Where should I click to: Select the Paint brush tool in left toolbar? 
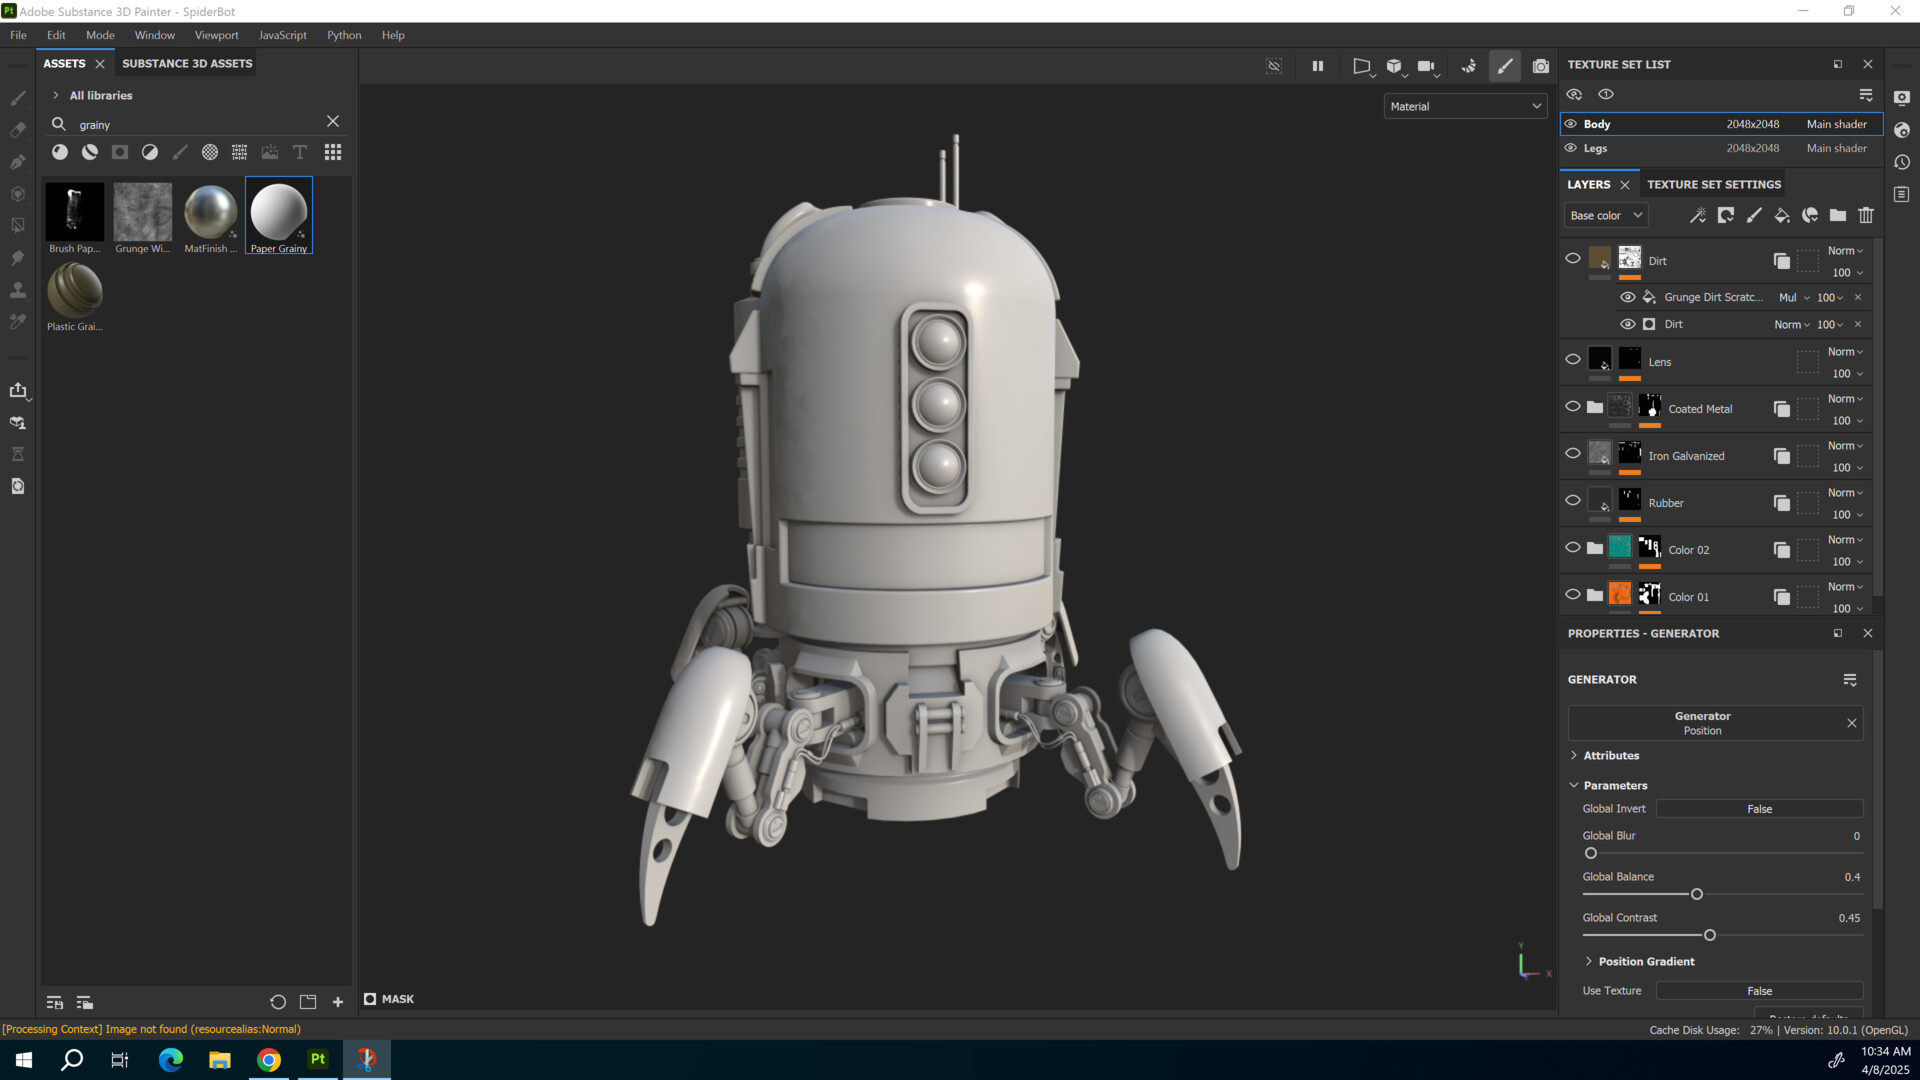(18, 98)
